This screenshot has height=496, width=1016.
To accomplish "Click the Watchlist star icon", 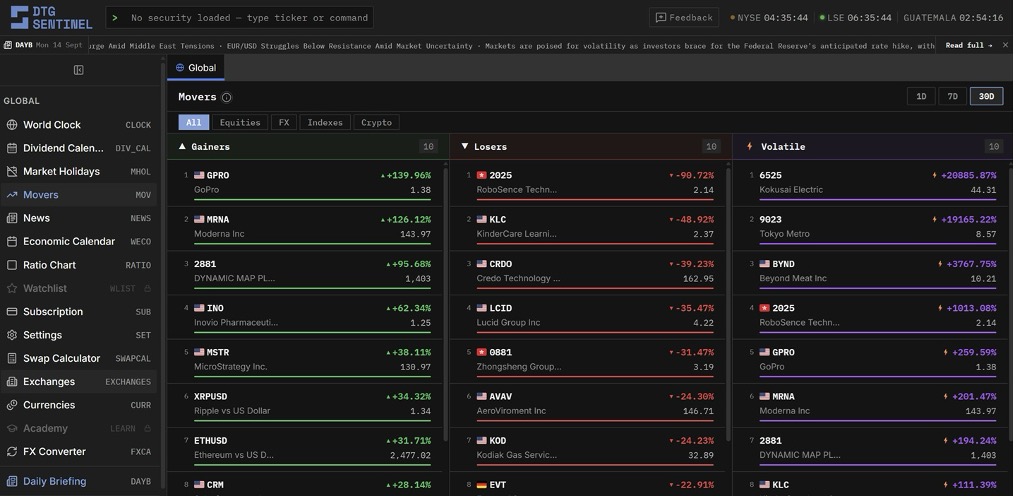I will coord(12,288).
